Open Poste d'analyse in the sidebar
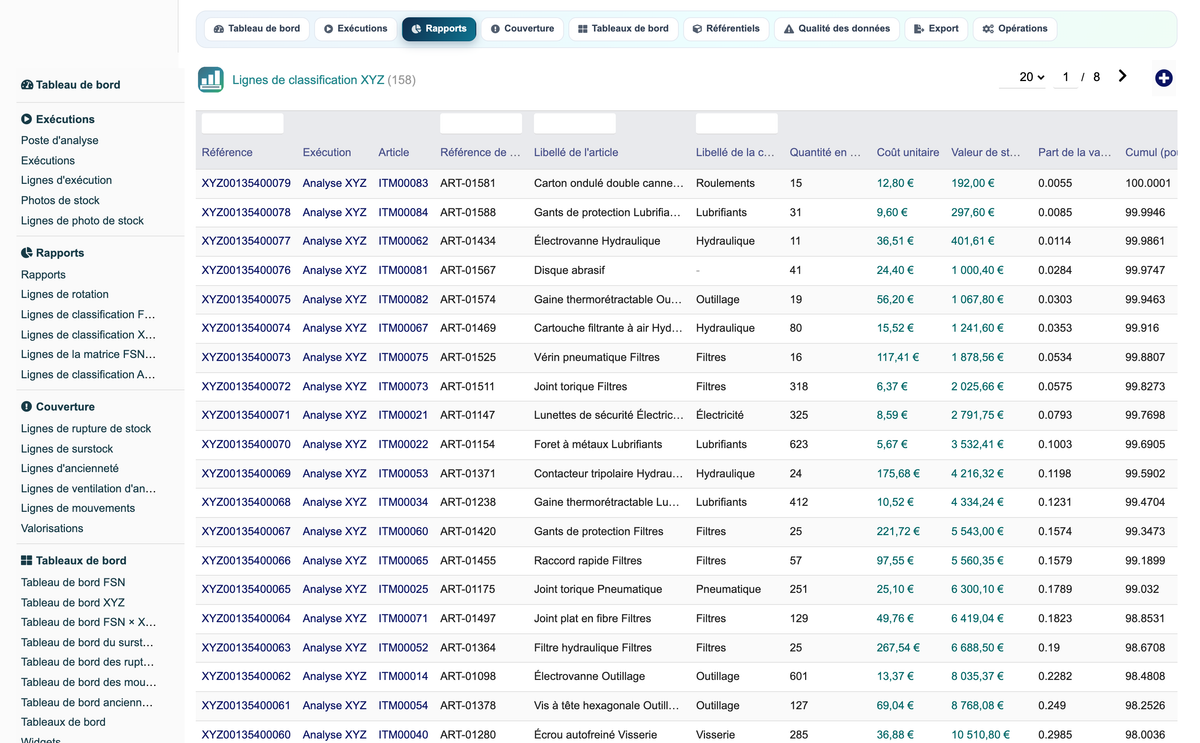This screenshot has height=743, width=1200. 60,140
